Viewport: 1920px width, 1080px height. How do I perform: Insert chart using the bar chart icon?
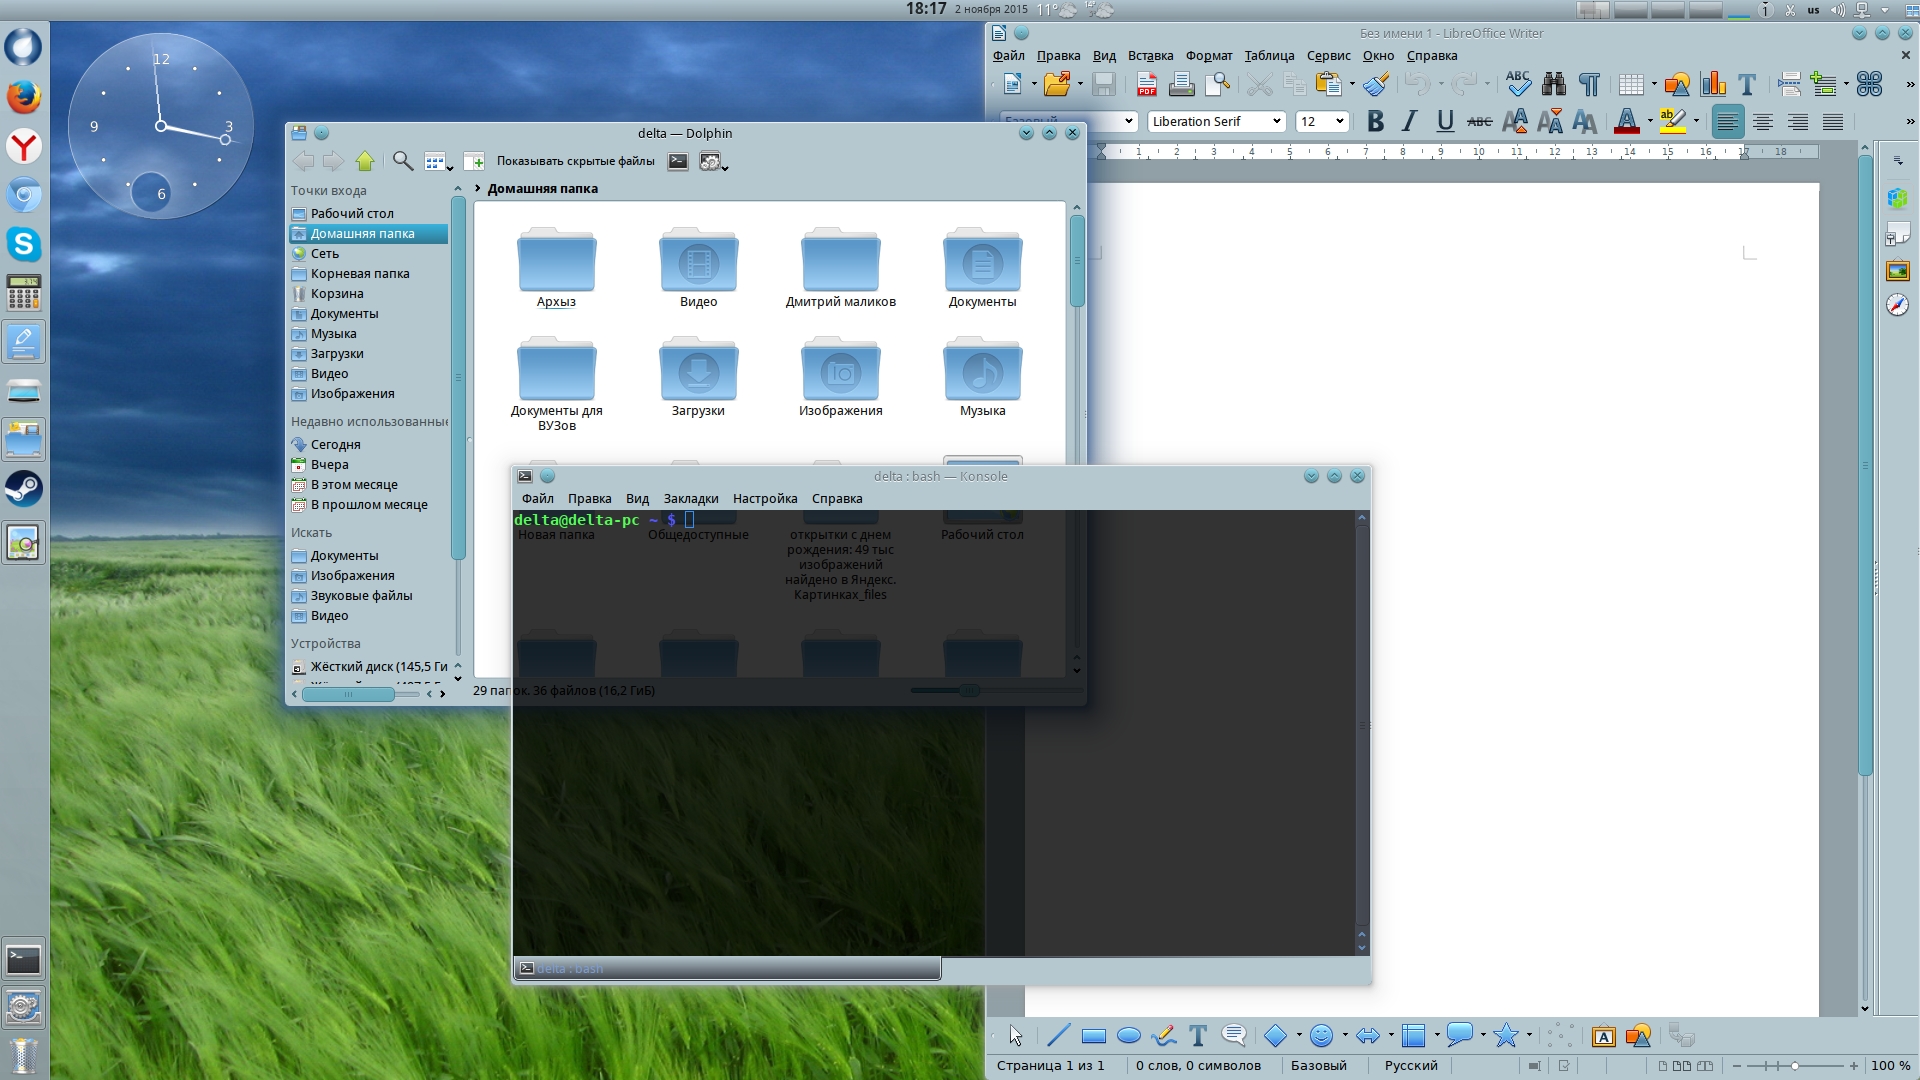click(1713, 85)
